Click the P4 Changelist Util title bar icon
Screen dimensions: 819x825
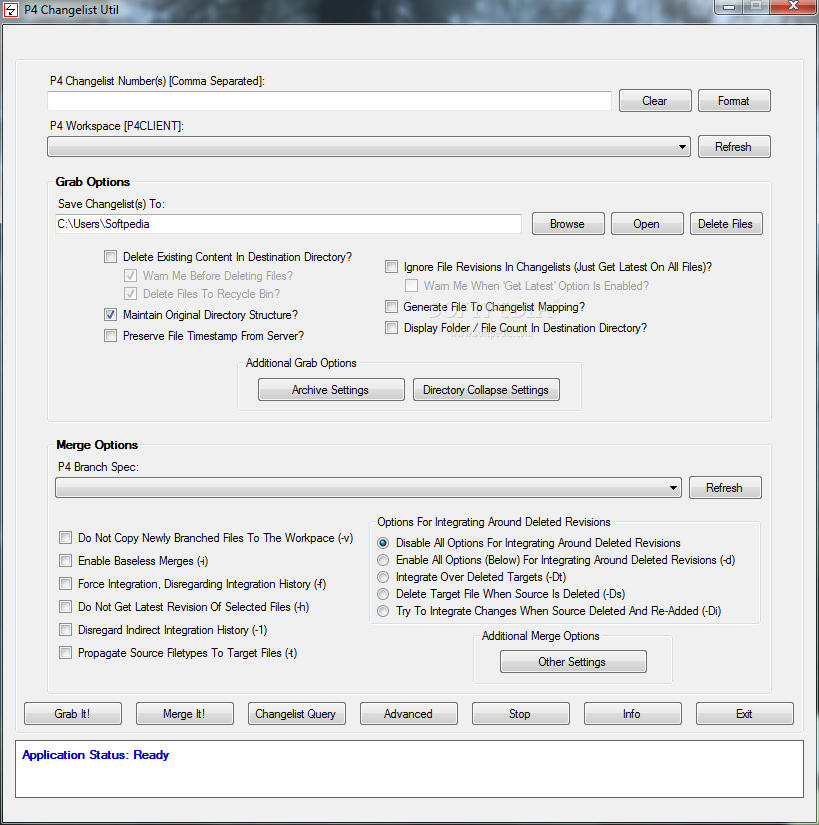(x=11, y=10)
